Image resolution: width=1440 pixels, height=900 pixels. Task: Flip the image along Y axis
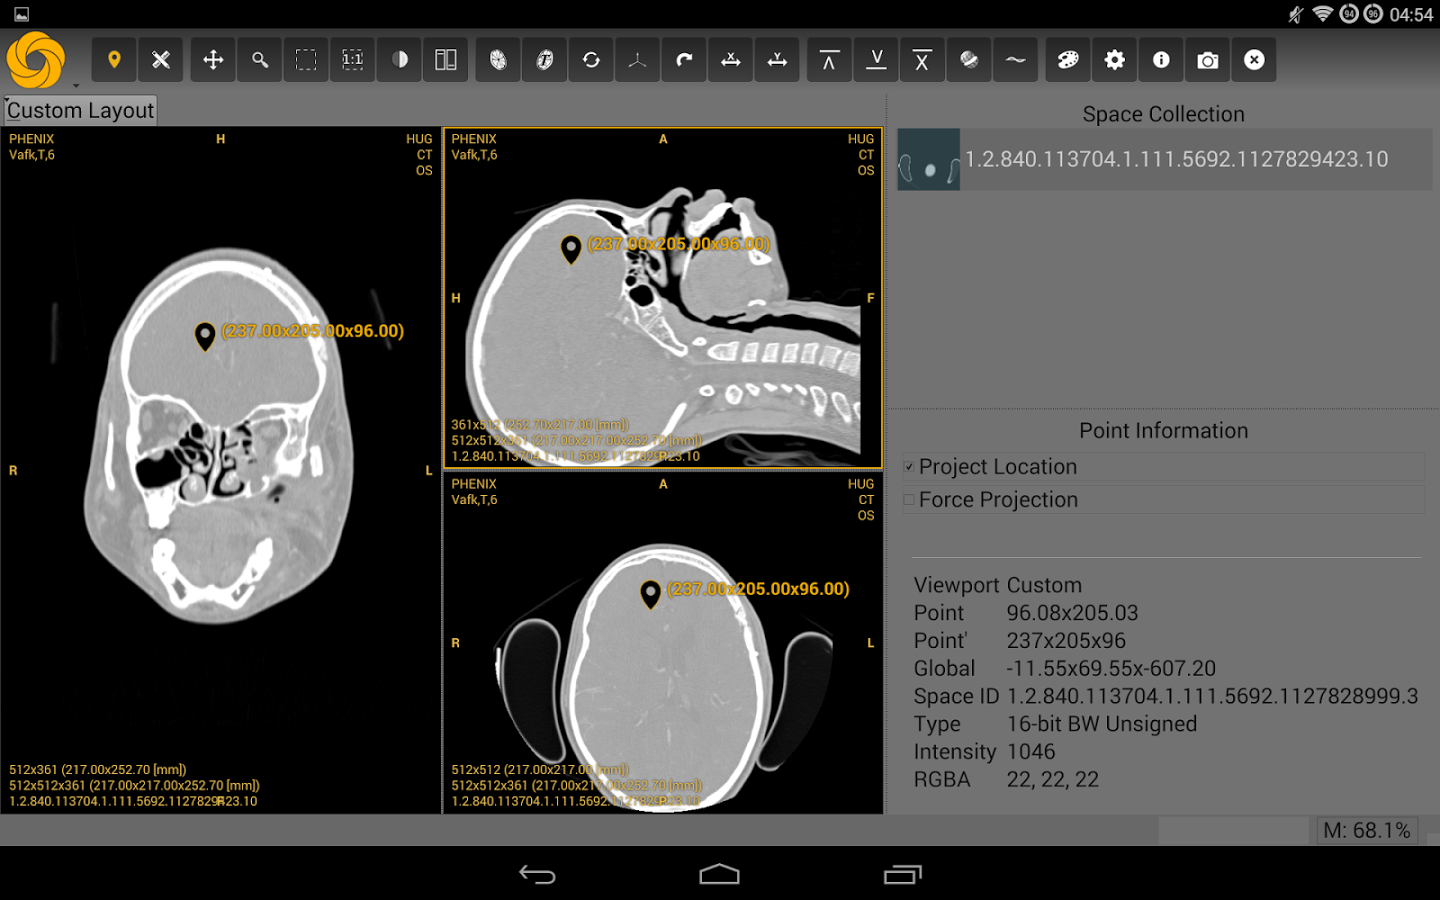777,60
